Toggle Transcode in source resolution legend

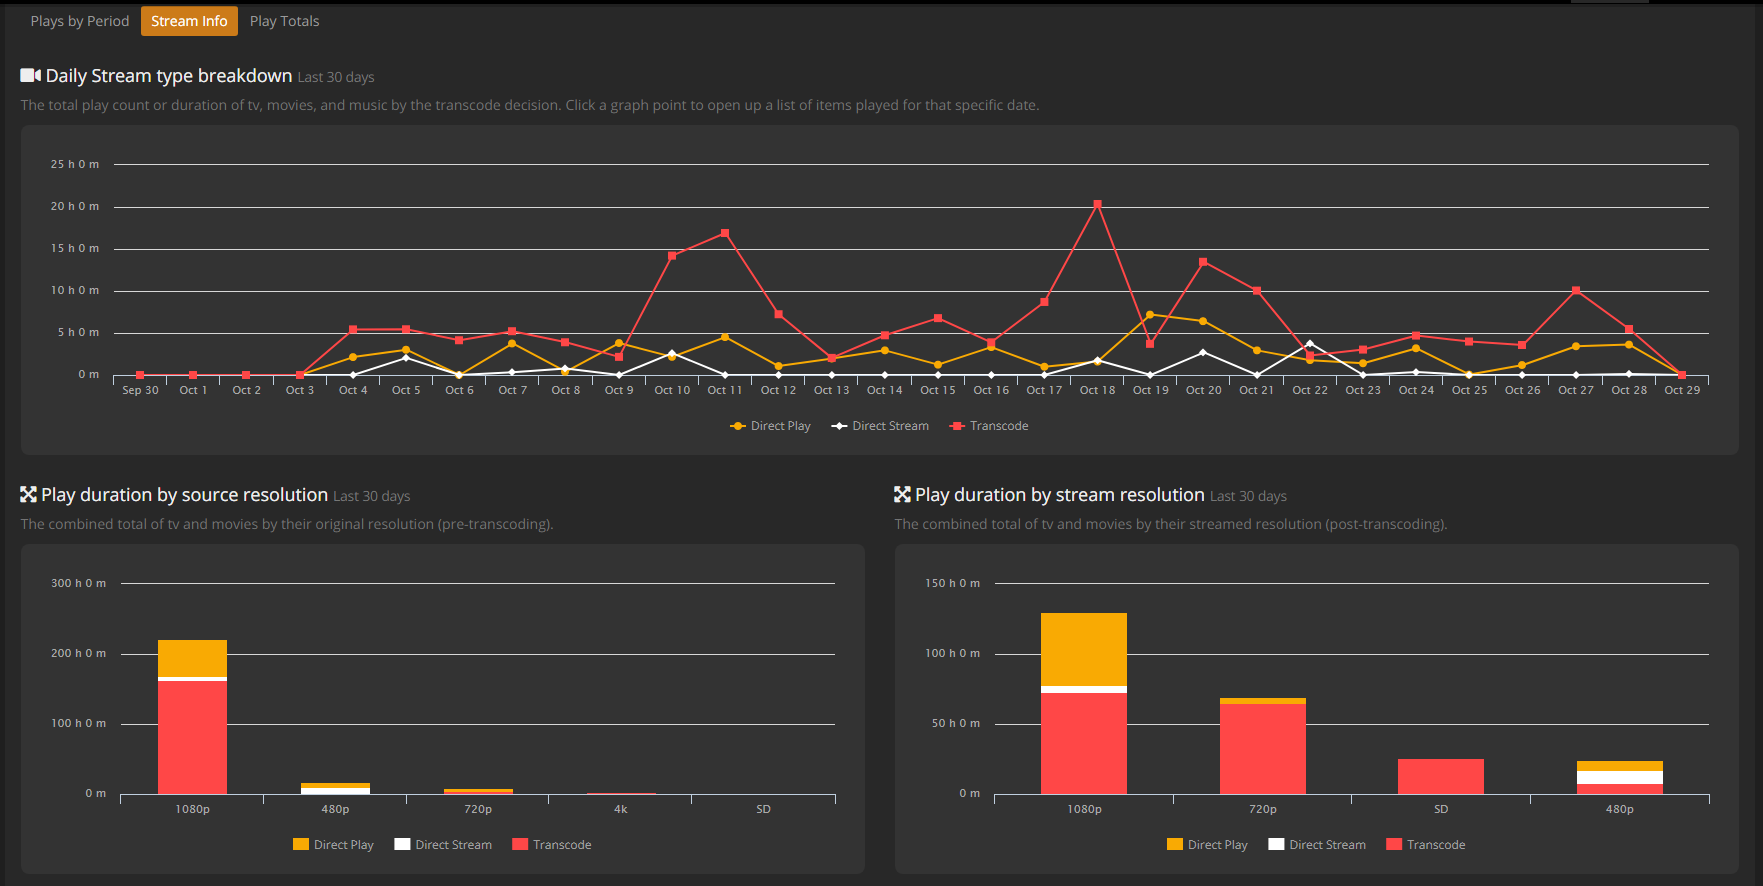coord(552,845)
